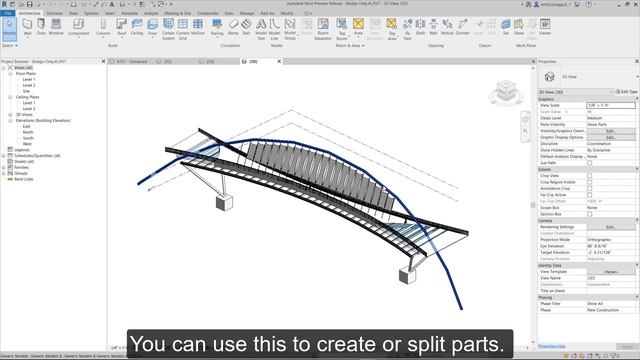Click Edit for Rendering Settings
Image resolution: width=640 pixels, height=360 pixels.
[611, 227]
